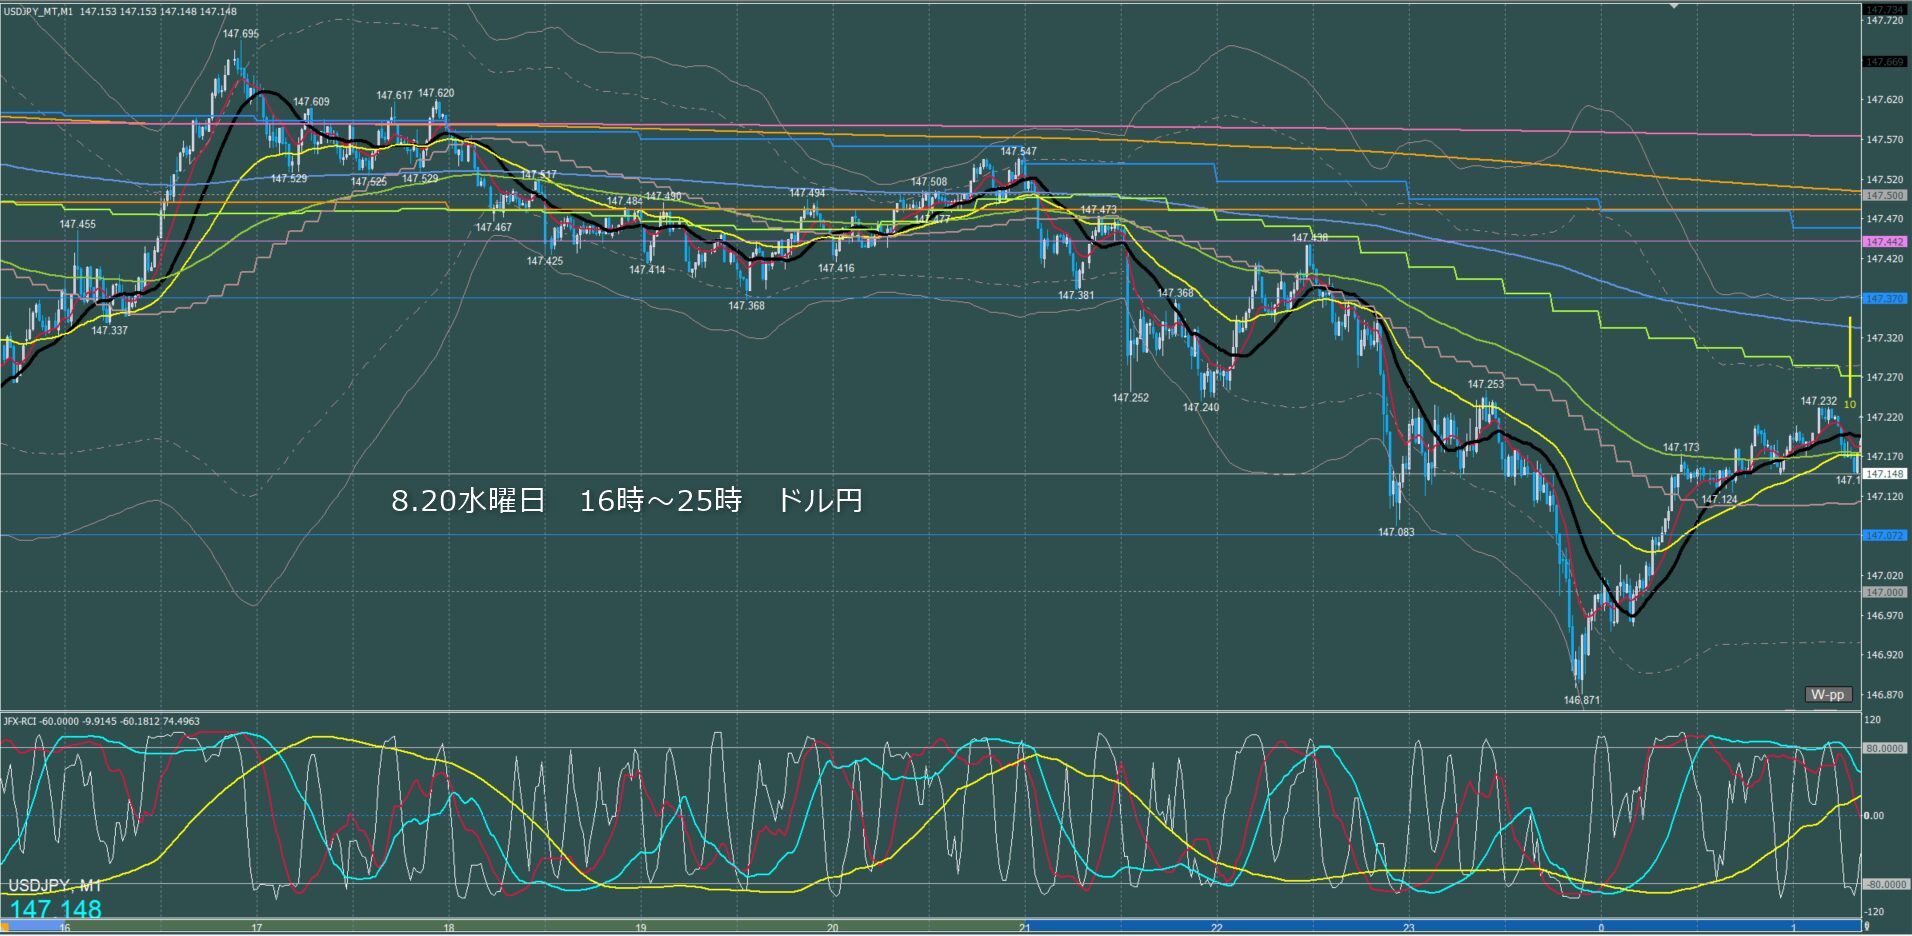
Task: Click the 147.695 high price label
Action: [x=240, y=34]
